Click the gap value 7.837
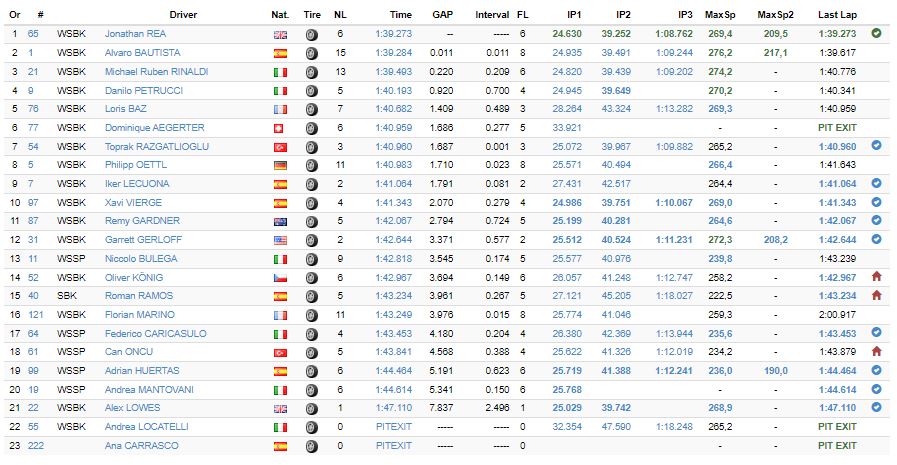 [441, 408]
